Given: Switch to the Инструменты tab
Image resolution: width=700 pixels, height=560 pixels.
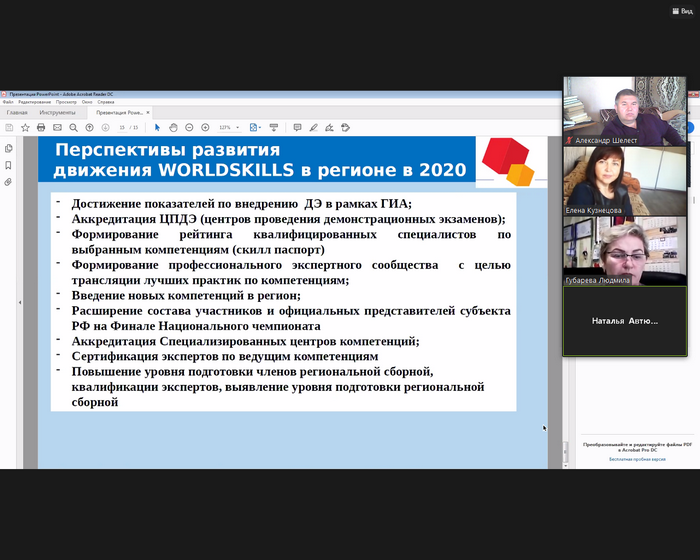Looking at the screenshot, I should pyautogui.click(x=57, y=113).
